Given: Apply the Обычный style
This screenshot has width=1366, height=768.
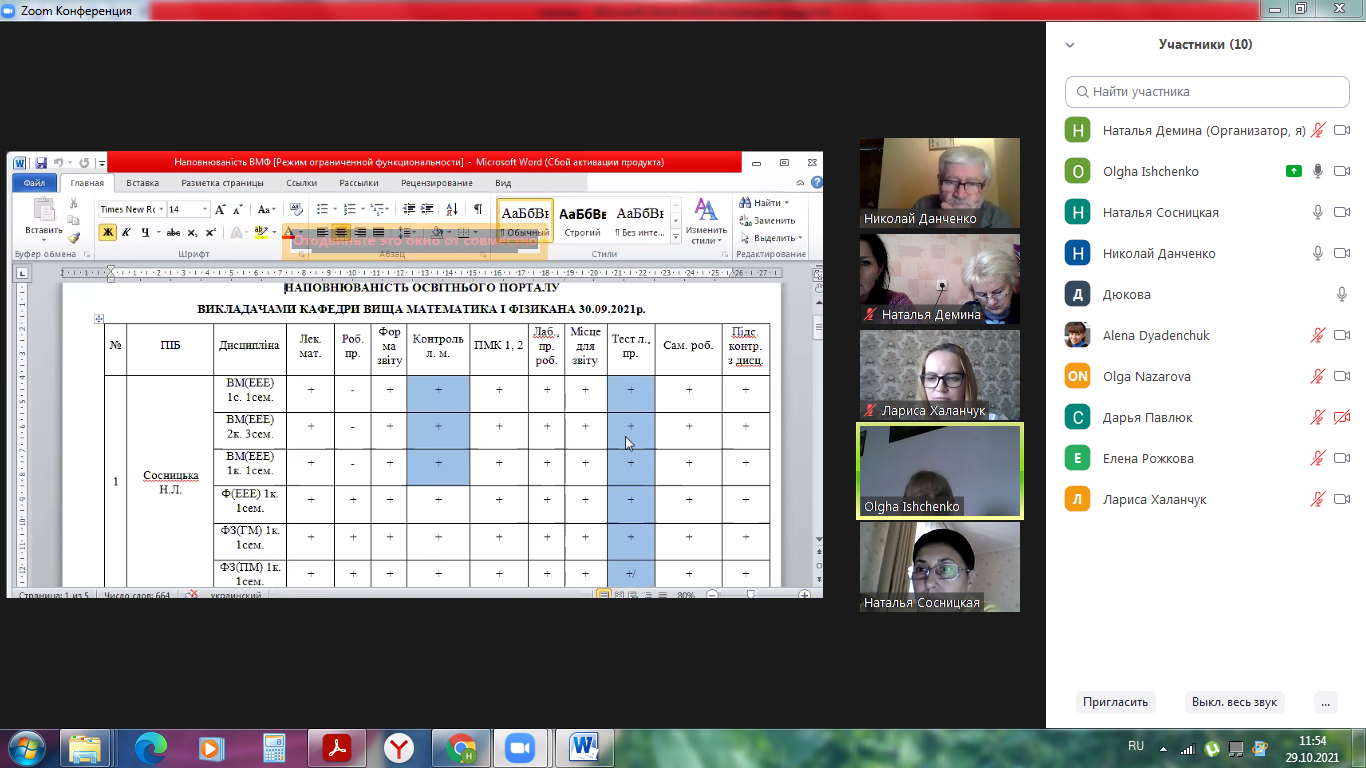Looking at the screenshot, I should pos(525,220).
